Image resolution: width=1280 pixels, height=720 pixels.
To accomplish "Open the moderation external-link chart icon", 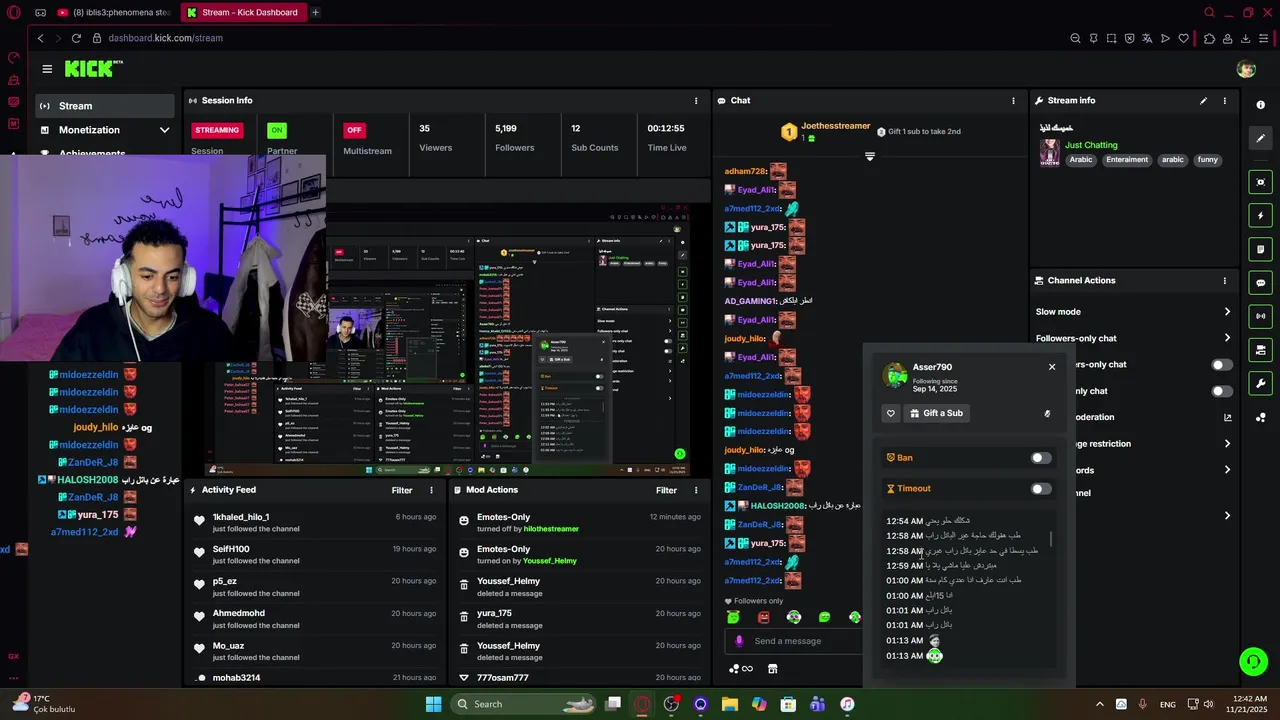I will click(x=1227, y=418).
